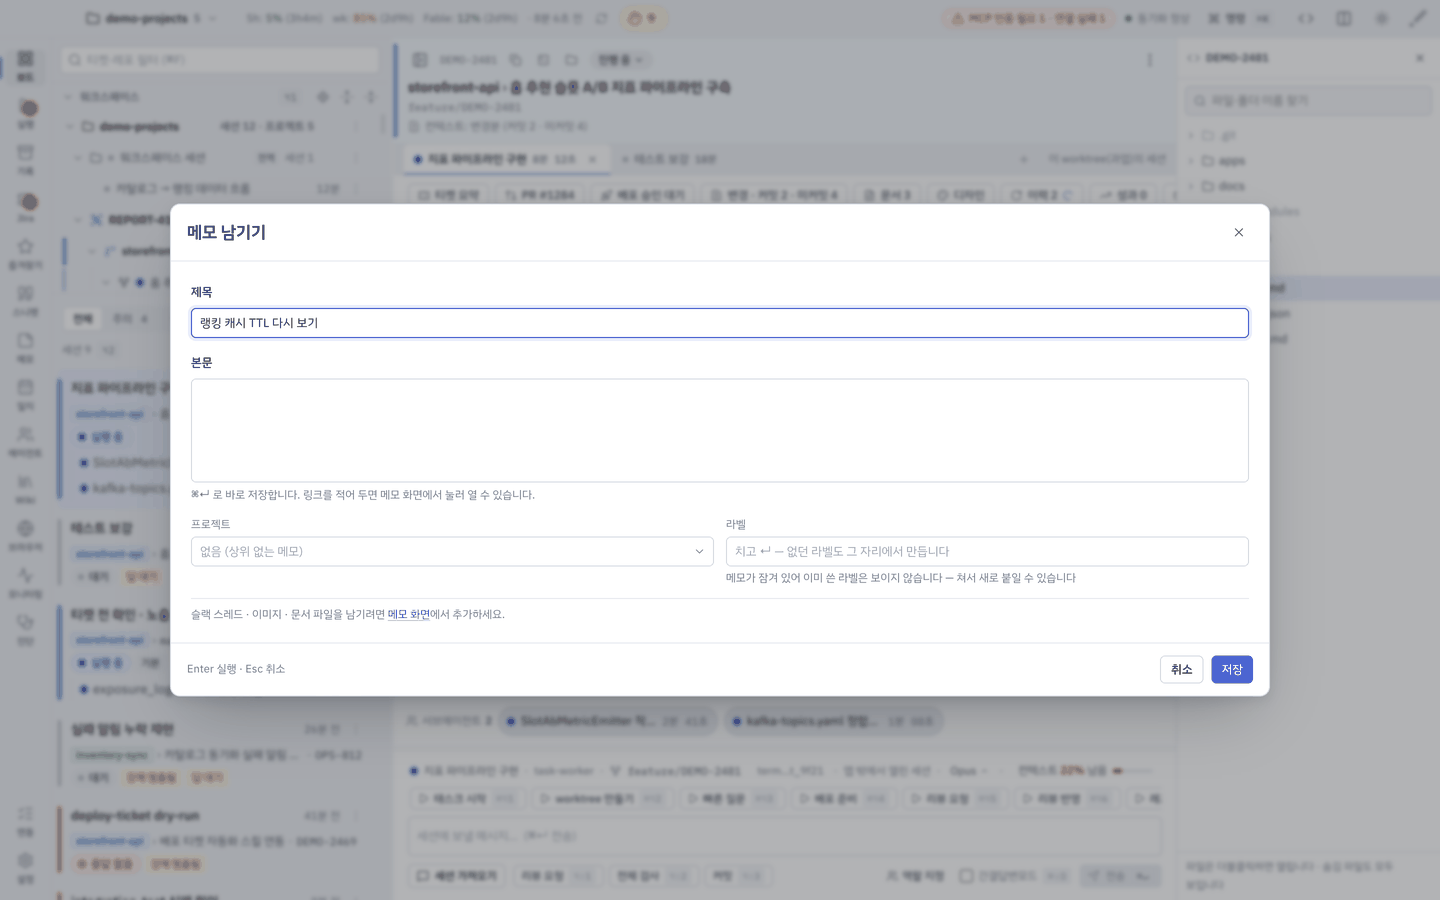The height and width of the screenshot is (900, 1440).
Task: Open the Opus model dropdown
Action: tap(968, 771)
